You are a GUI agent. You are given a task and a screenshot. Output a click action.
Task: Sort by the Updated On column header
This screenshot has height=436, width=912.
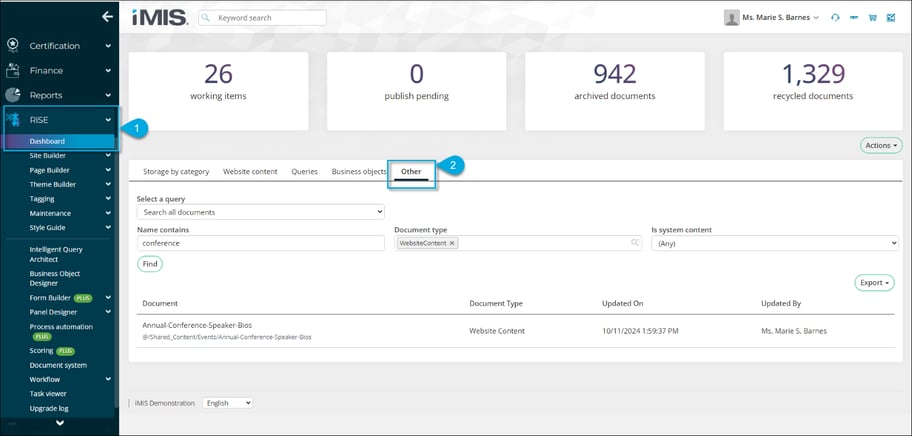coord(622,303)
